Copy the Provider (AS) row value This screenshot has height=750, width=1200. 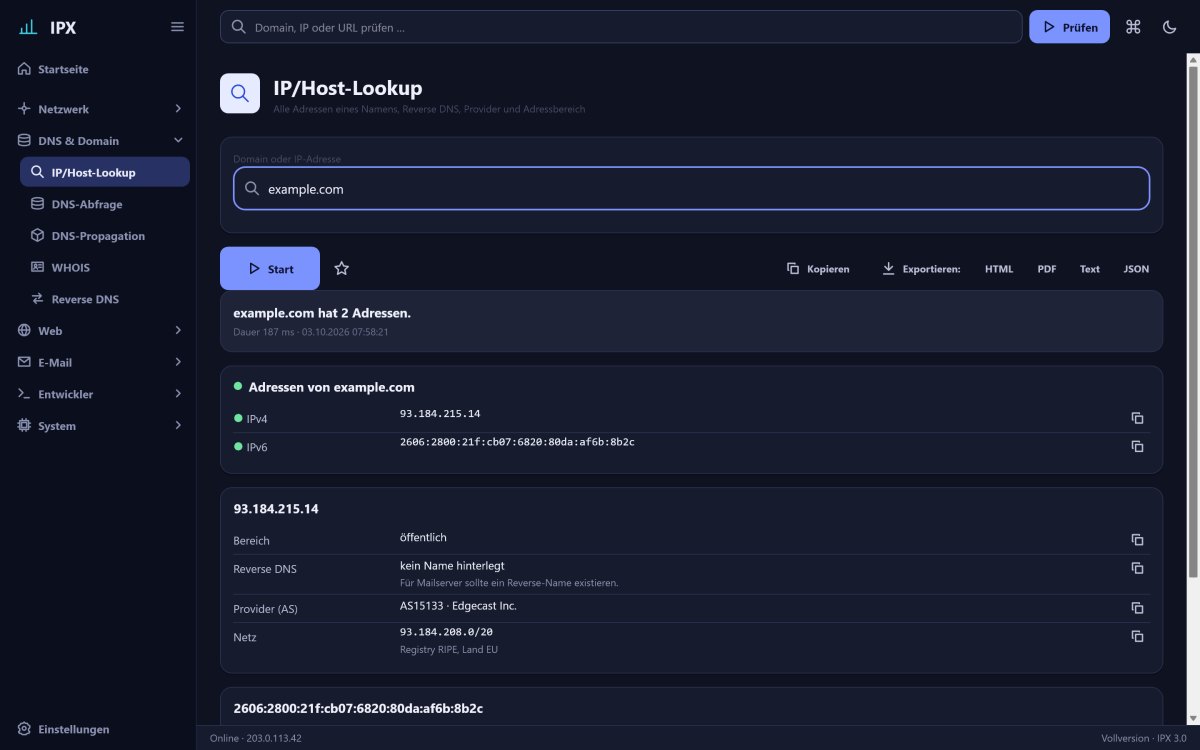point(1137,608)
